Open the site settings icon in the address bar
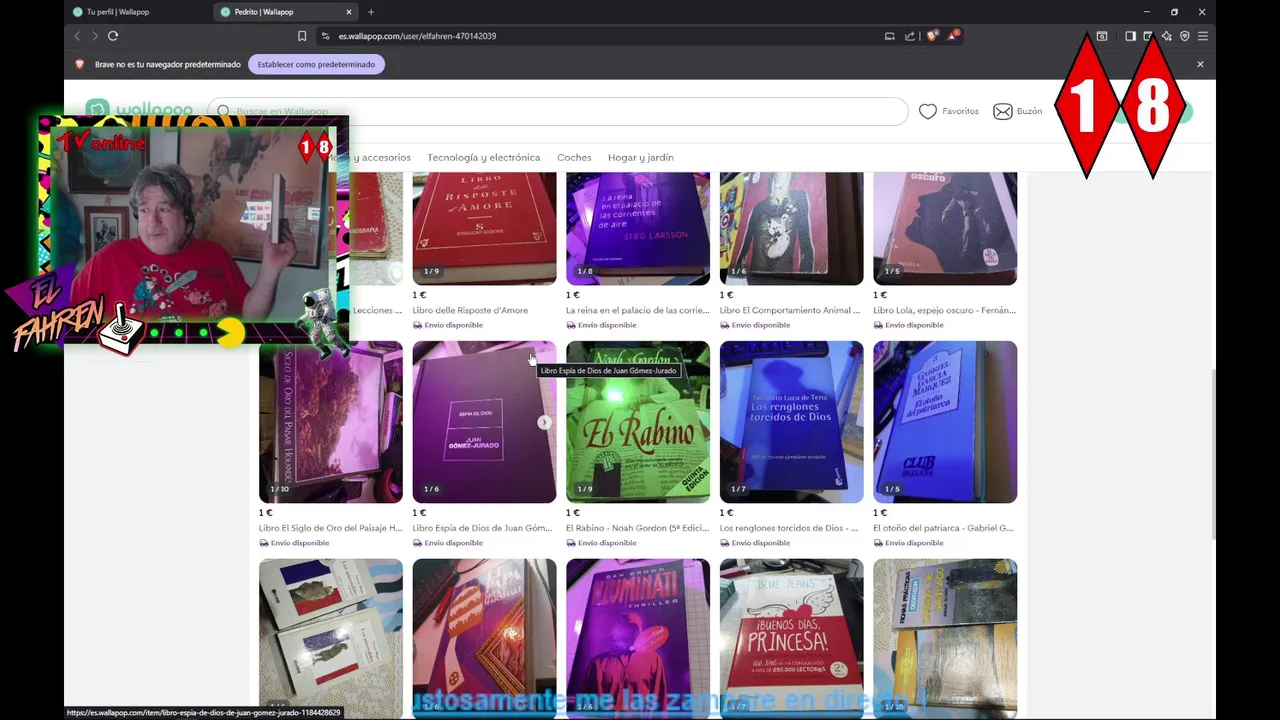The width and height of the screenshot is (1280, 720). pos(325,36)
